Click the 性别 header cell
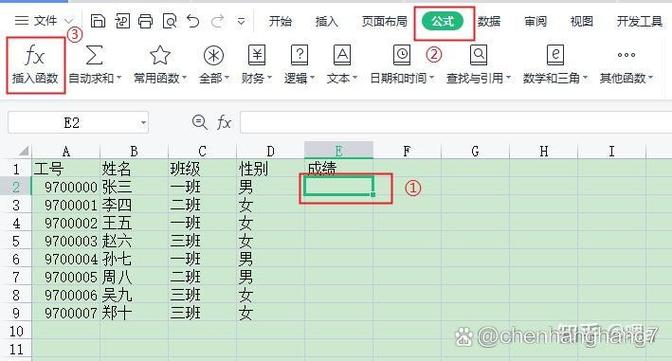The width and height of the screenshot is (672, 361). point(270,168)
